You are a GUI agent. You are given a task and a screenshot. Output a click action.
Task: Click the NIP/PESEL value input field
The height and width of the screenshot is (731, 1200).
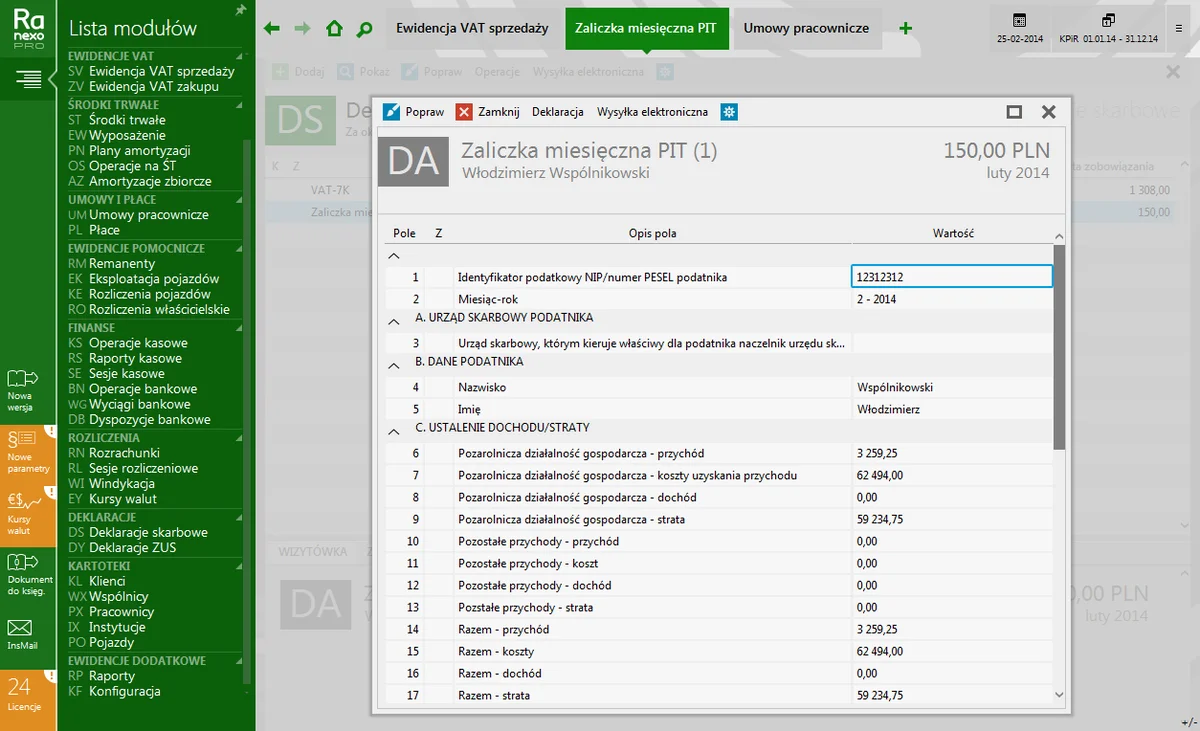click(x=951, y=277)
